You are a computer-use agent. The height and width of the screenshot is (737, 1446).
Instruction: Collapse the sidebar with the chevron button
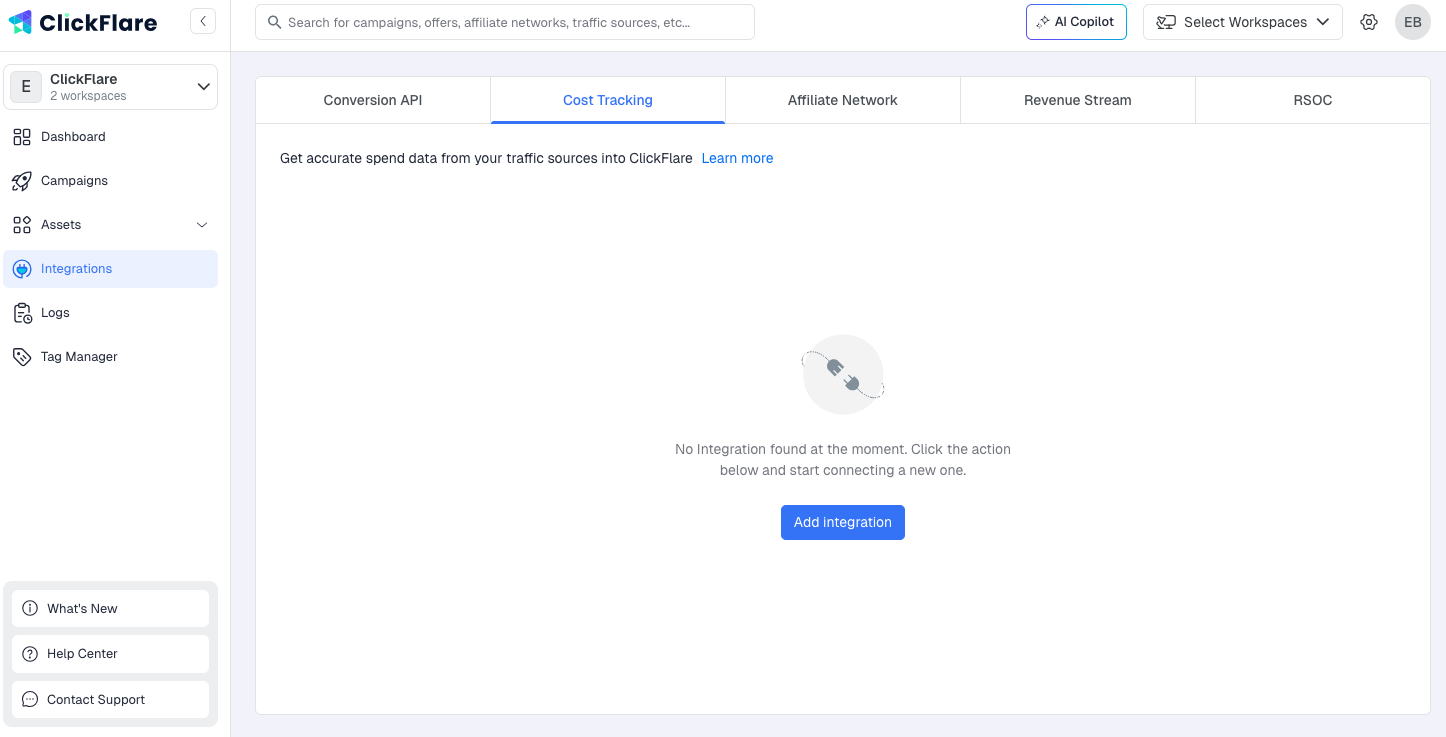(203, 21)
